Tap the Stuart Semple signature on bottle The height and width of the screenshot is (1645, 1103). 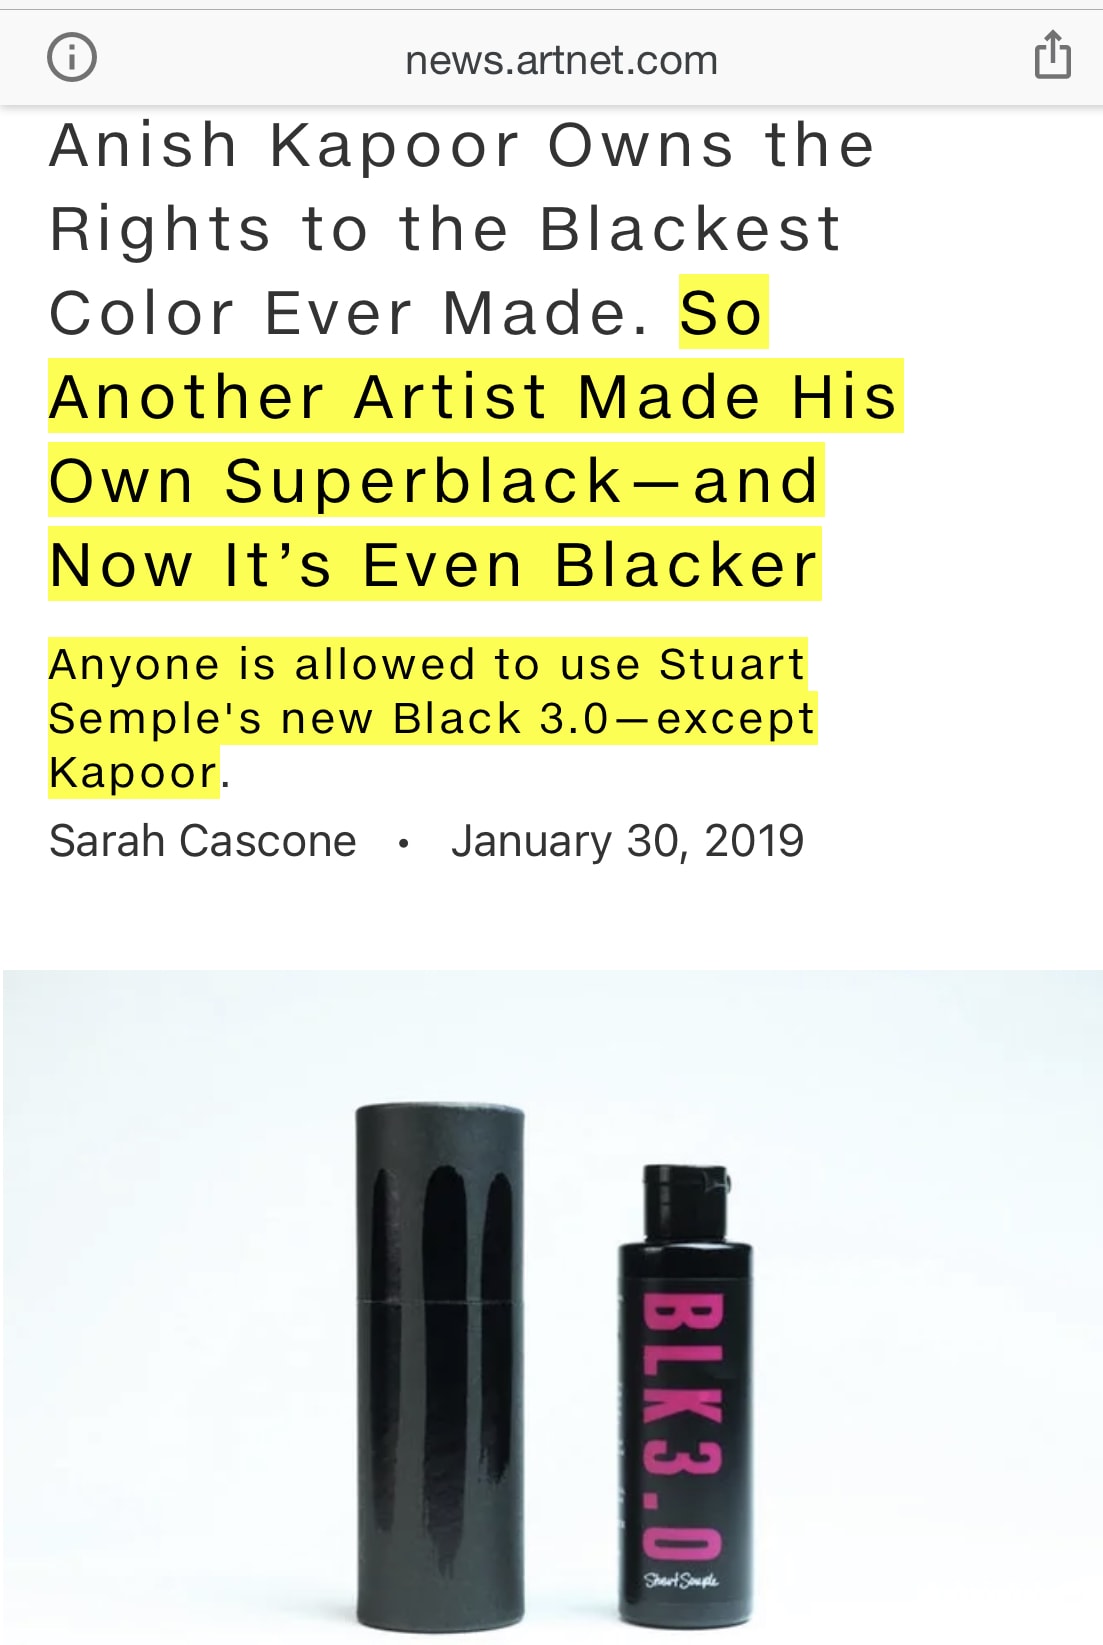click(x=681, y=1581)
